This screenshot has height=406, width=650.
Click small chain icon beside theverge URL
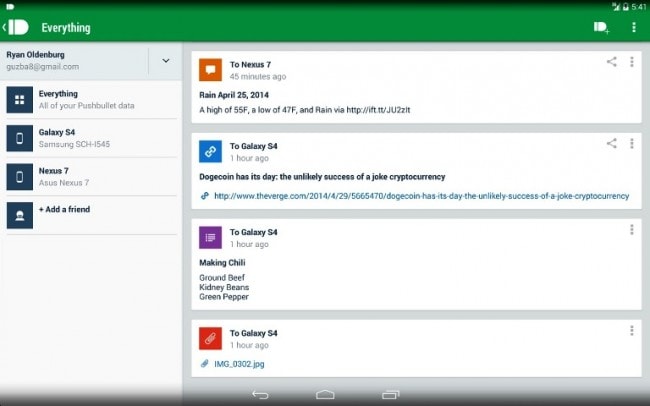205,196
